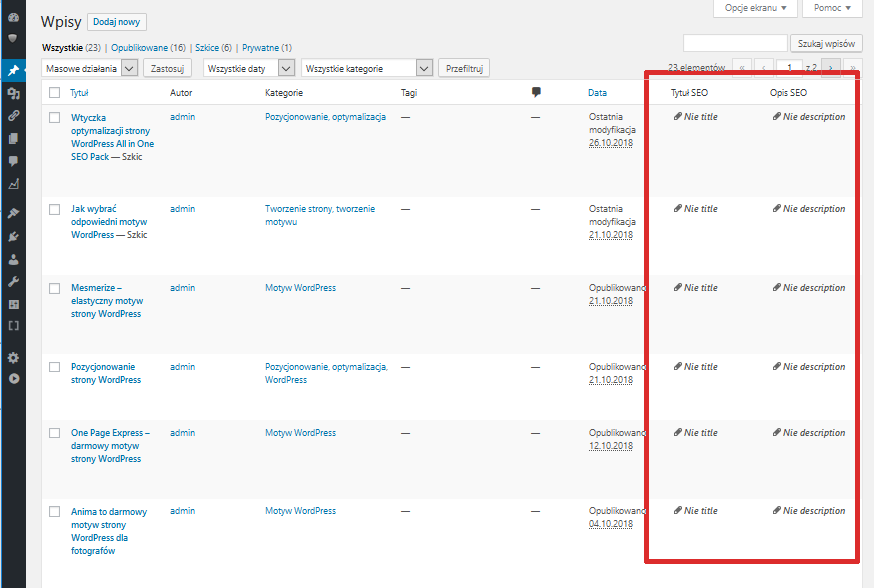This screenshot has width=874, height=588.
Task: Edit SEO description pencil for Wtyczka optymalizacji post
Action: pos(776,116)
